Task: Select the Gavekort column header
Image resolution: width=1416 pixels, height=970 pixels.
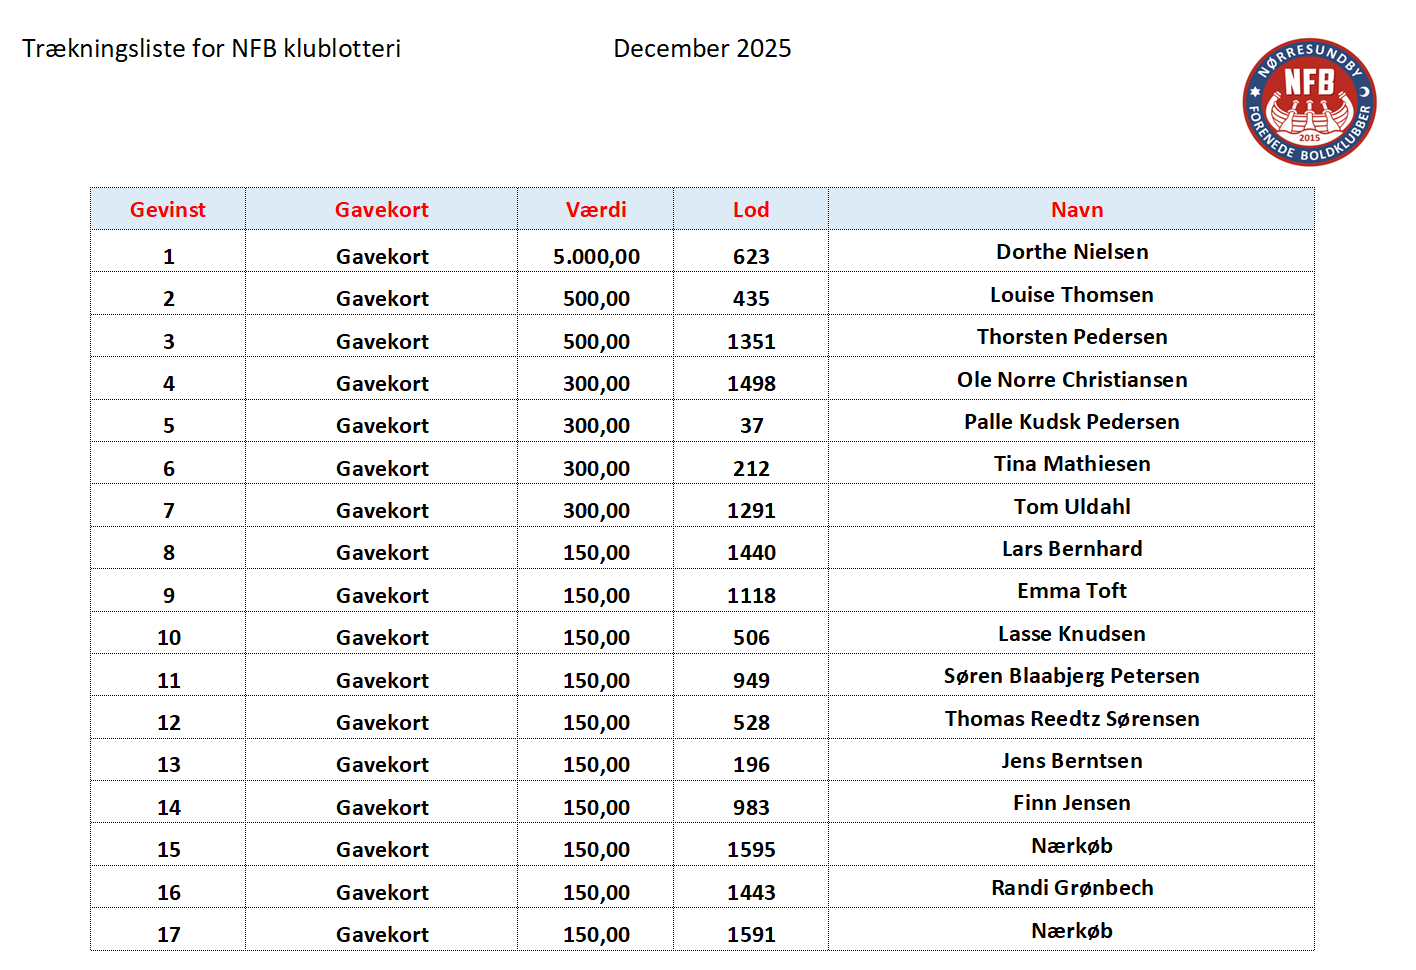Action: pos(381,210)
